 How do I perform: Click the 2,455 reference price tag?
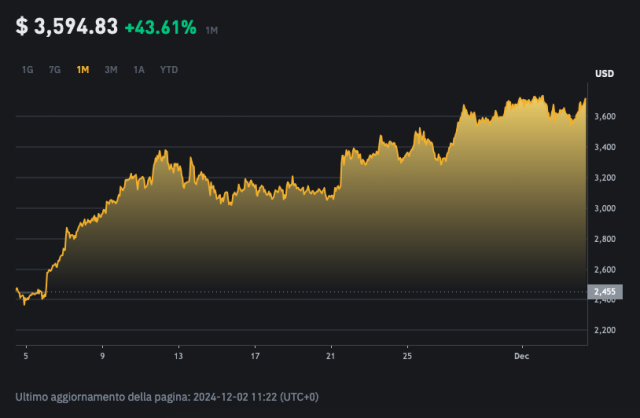pyautogui.click(x=605, y=292)
